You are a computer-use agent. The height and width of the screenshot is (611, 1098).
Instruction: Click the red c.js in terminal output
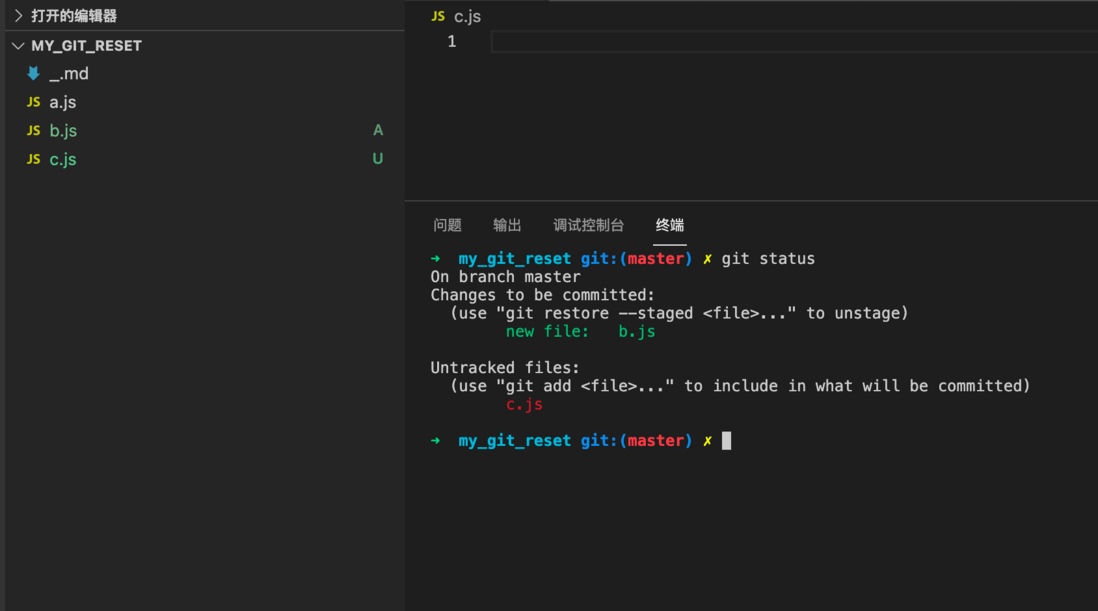coord(524,405)
